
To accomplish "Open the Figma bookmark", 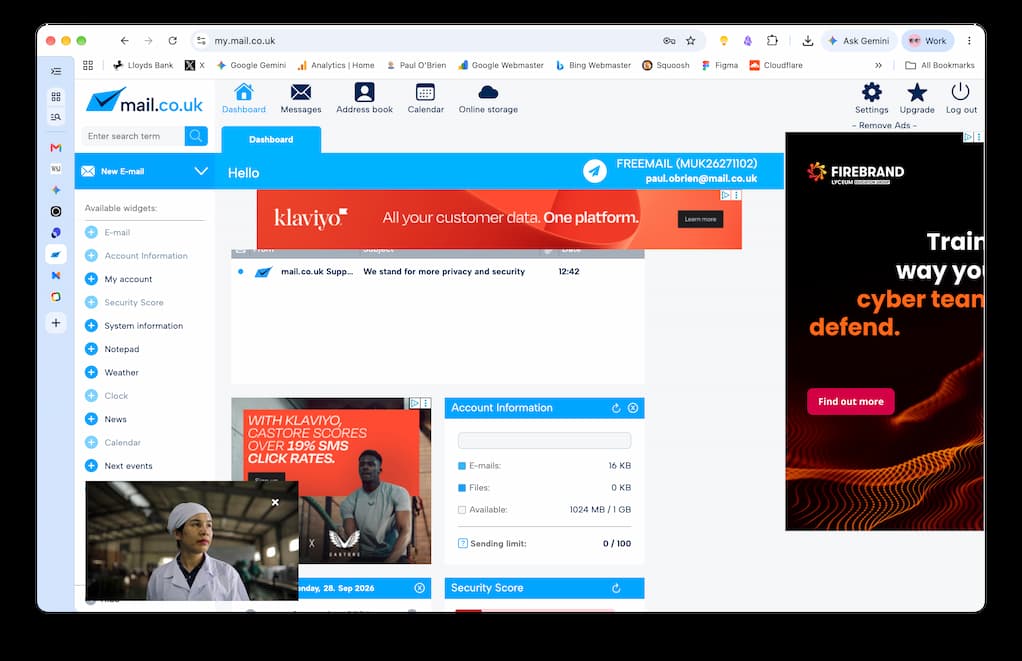I will point(720,65).
